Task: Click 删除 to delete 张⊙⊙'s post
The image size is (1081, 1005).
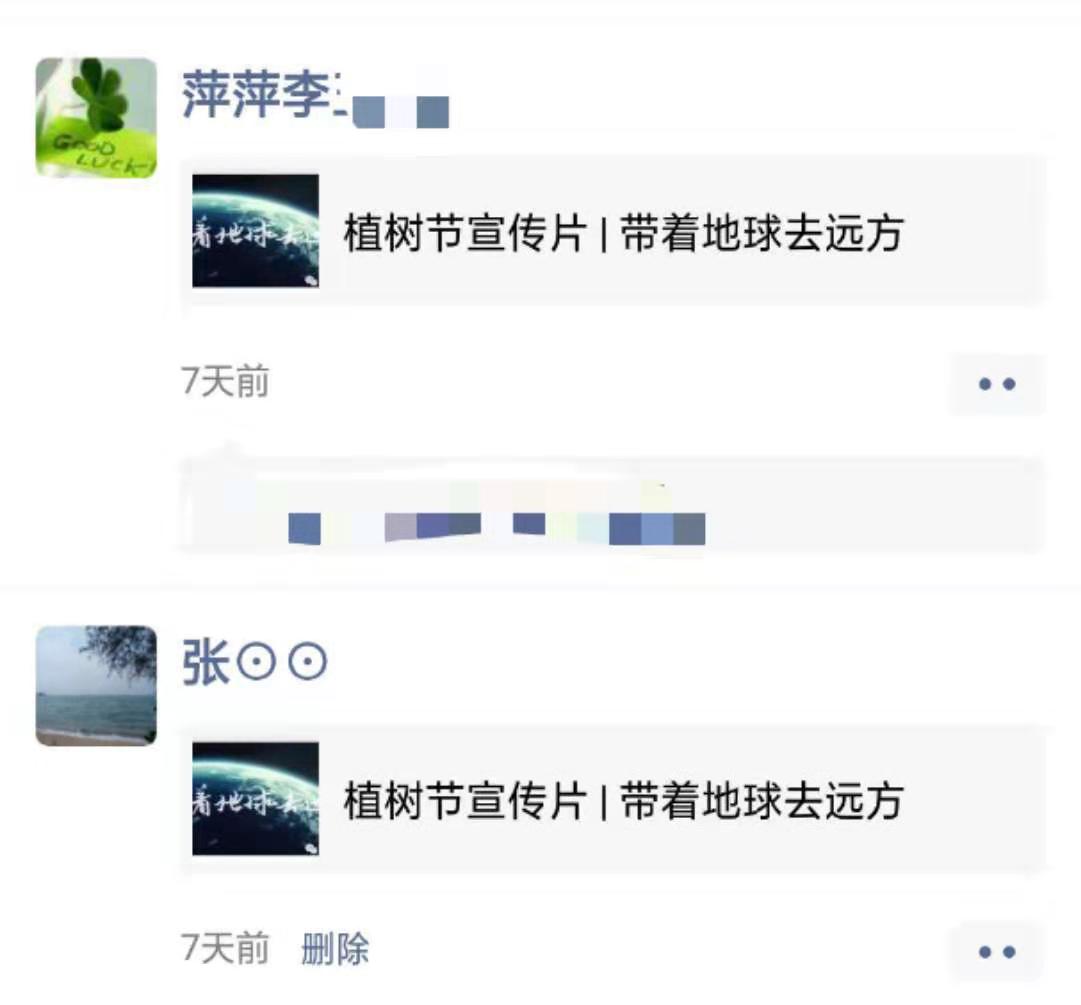Action: (335, 948)
